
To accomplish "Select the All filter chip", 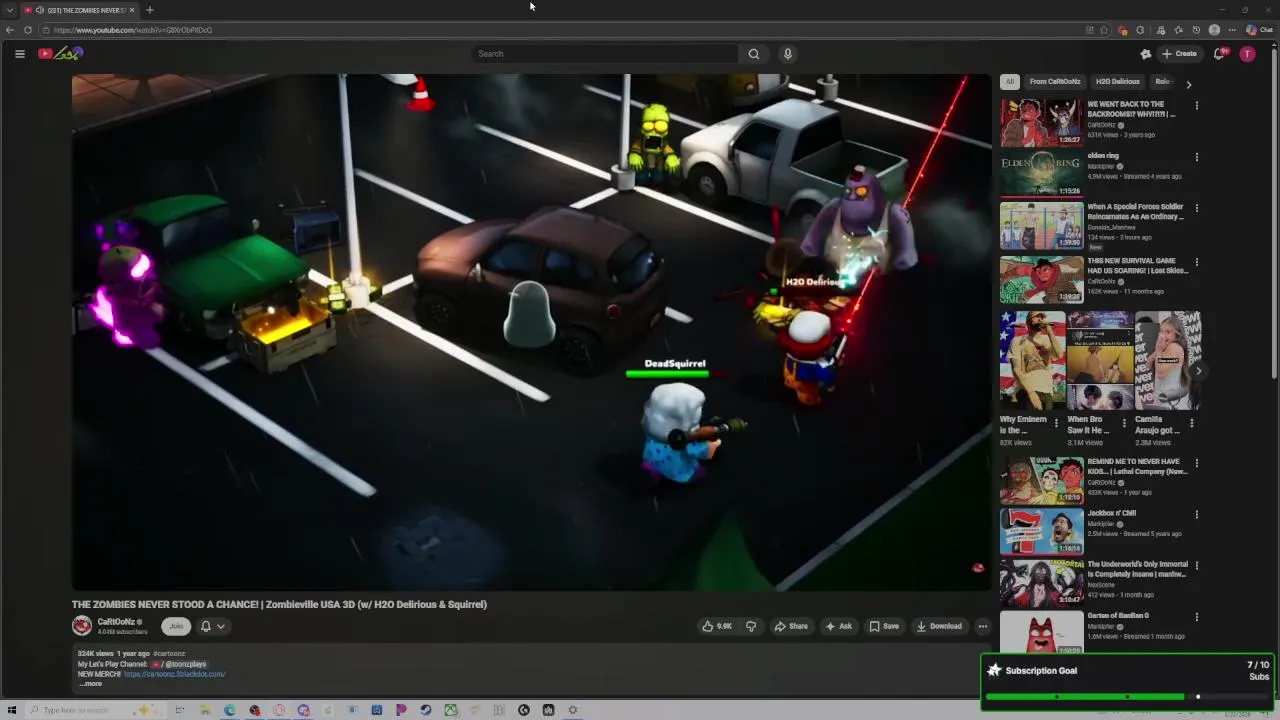I will 1010,82.
